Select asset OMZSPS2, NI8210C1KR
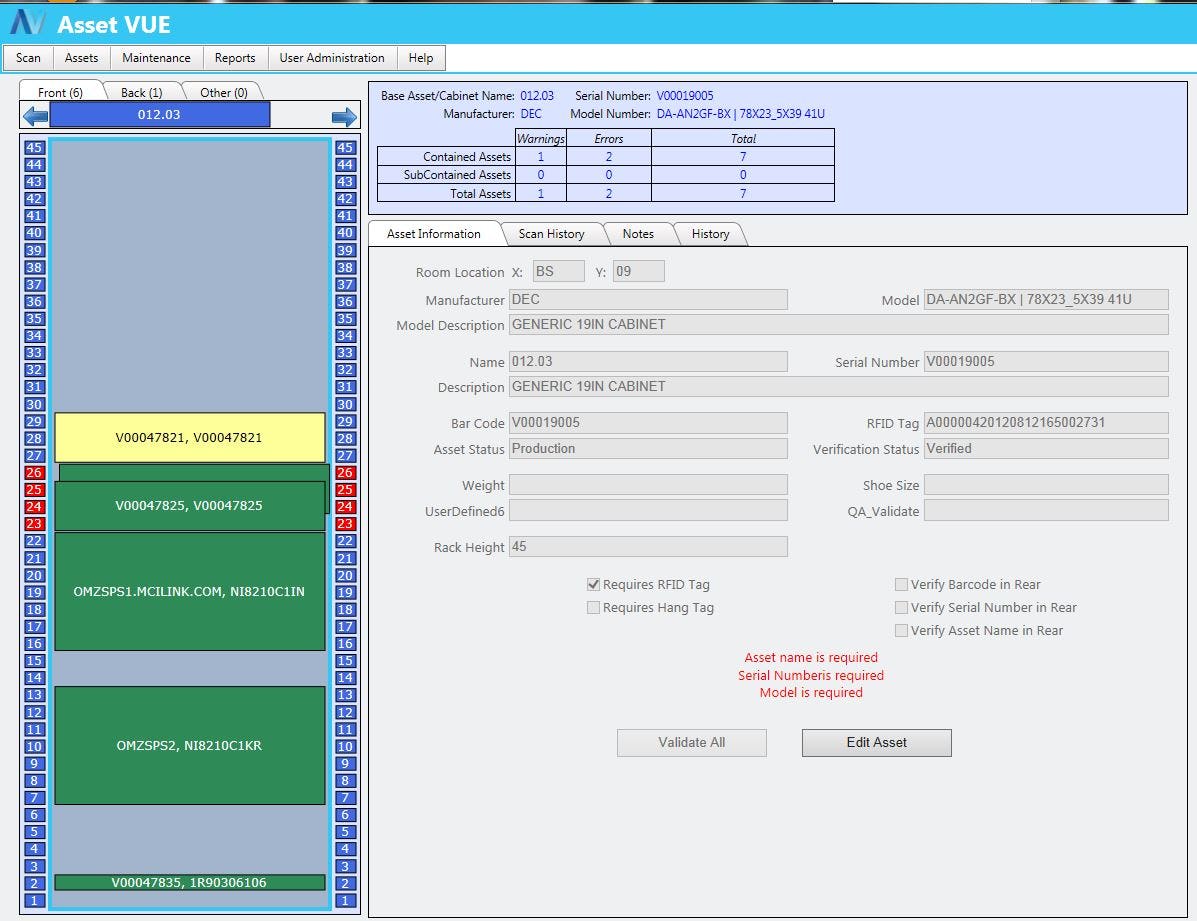 [190, 745]
